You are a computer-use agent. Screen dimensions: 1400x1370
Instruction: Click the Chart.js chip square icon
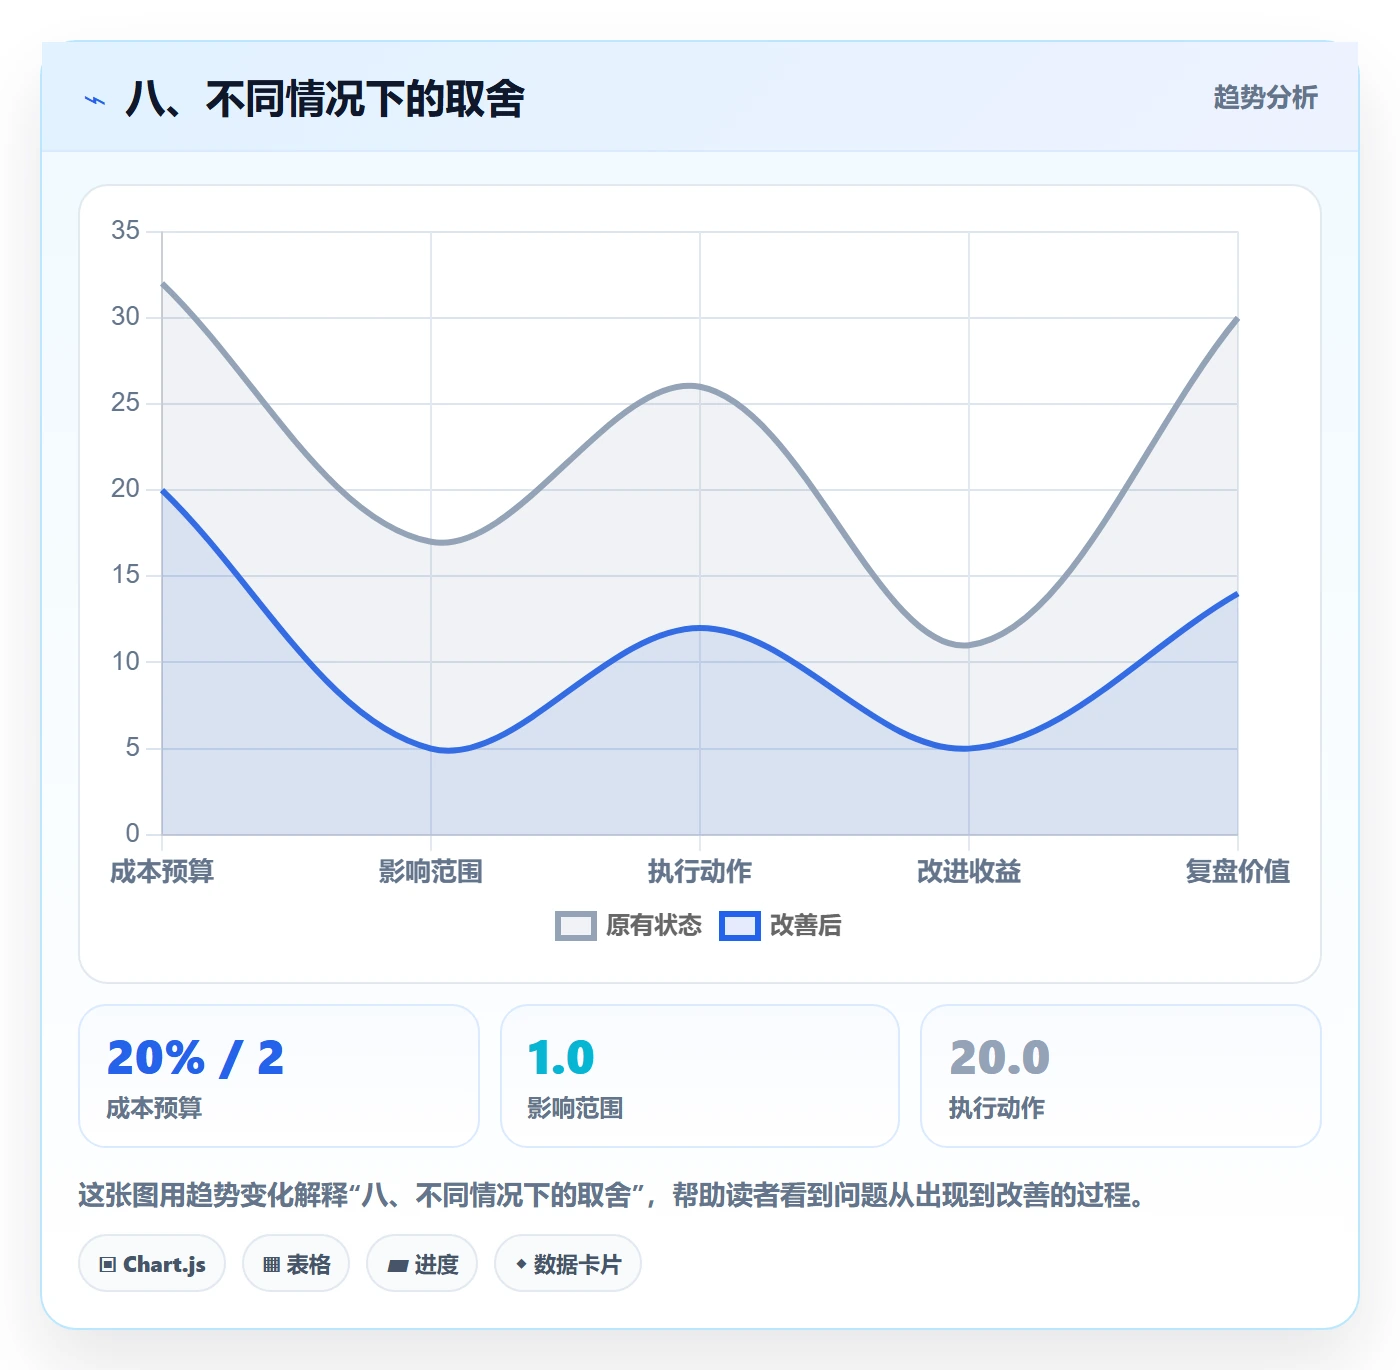click(108, 1265)
